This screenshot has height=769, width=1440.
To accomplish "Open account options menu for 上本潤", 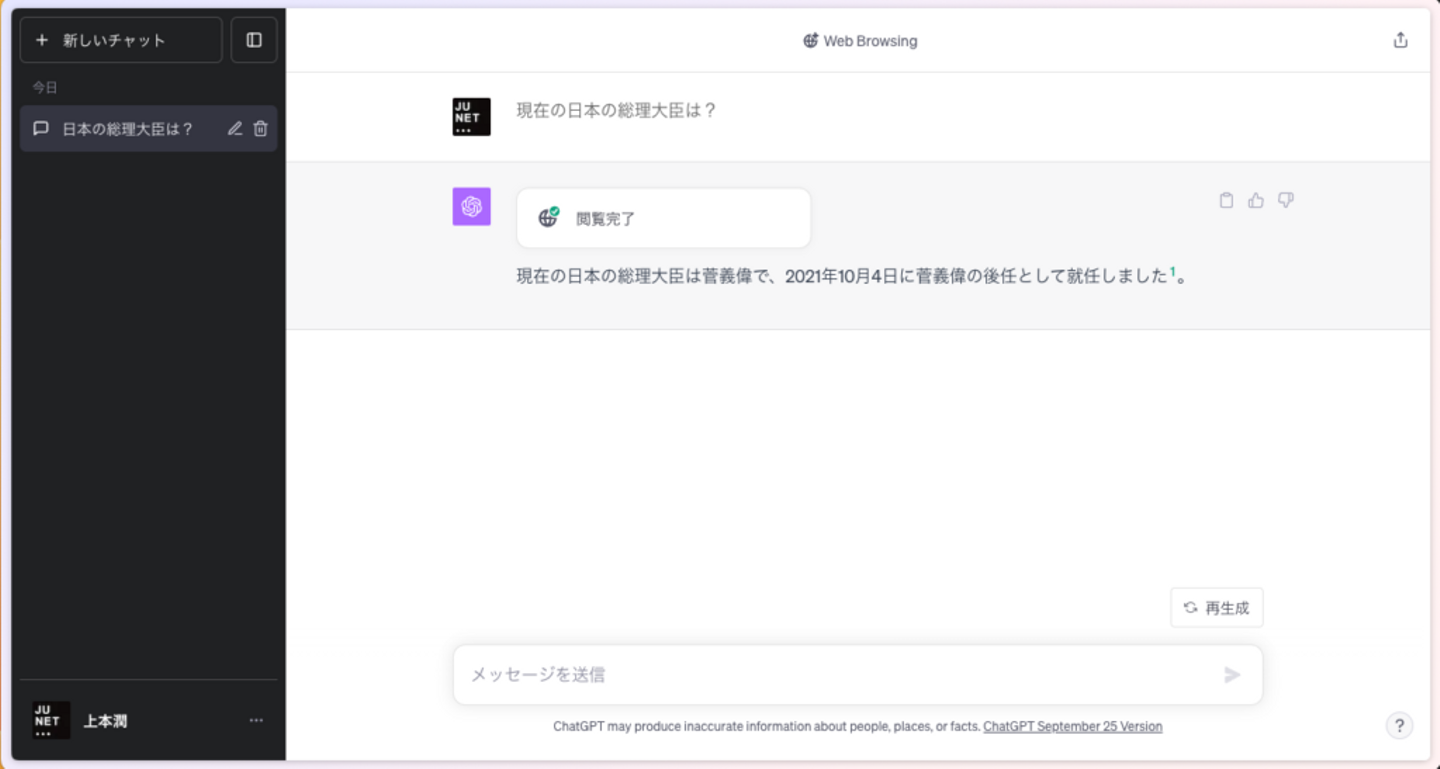I will (x=256, y=720).
